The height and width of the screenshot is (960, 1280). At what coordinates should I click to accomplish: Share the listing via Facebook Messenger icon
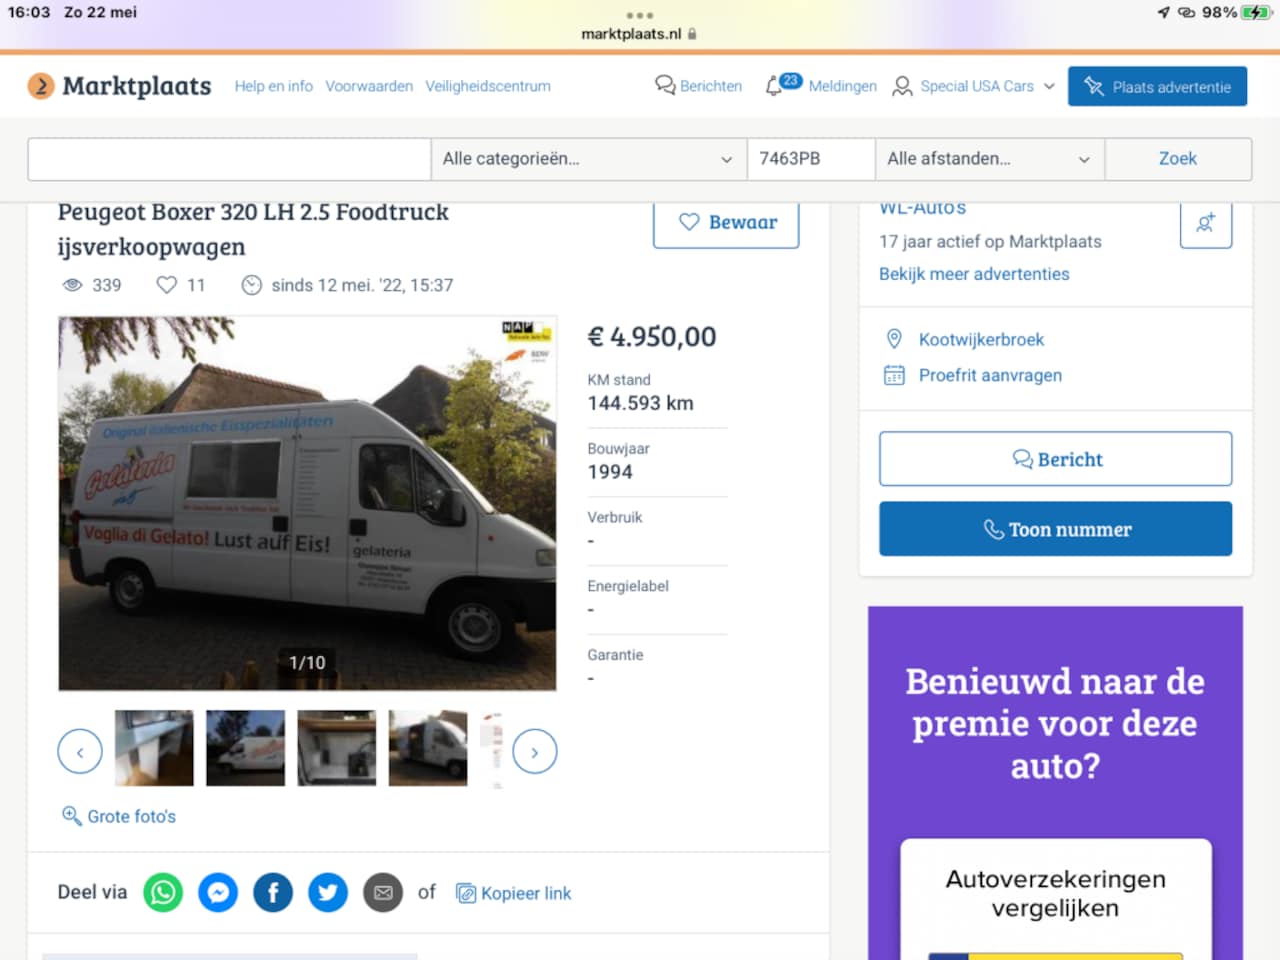[218, 892]
